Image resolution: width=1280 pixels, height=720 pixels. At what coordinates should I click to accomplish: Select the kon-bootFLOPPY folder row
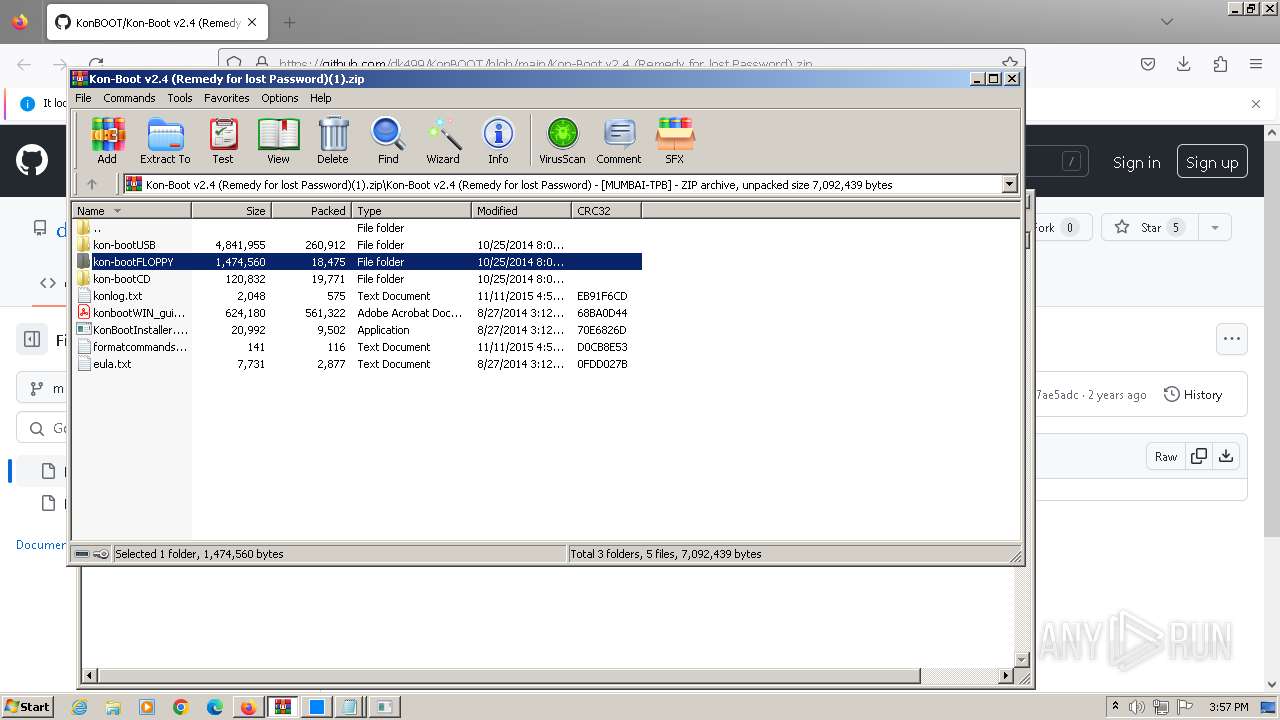[x=357, y=261]
